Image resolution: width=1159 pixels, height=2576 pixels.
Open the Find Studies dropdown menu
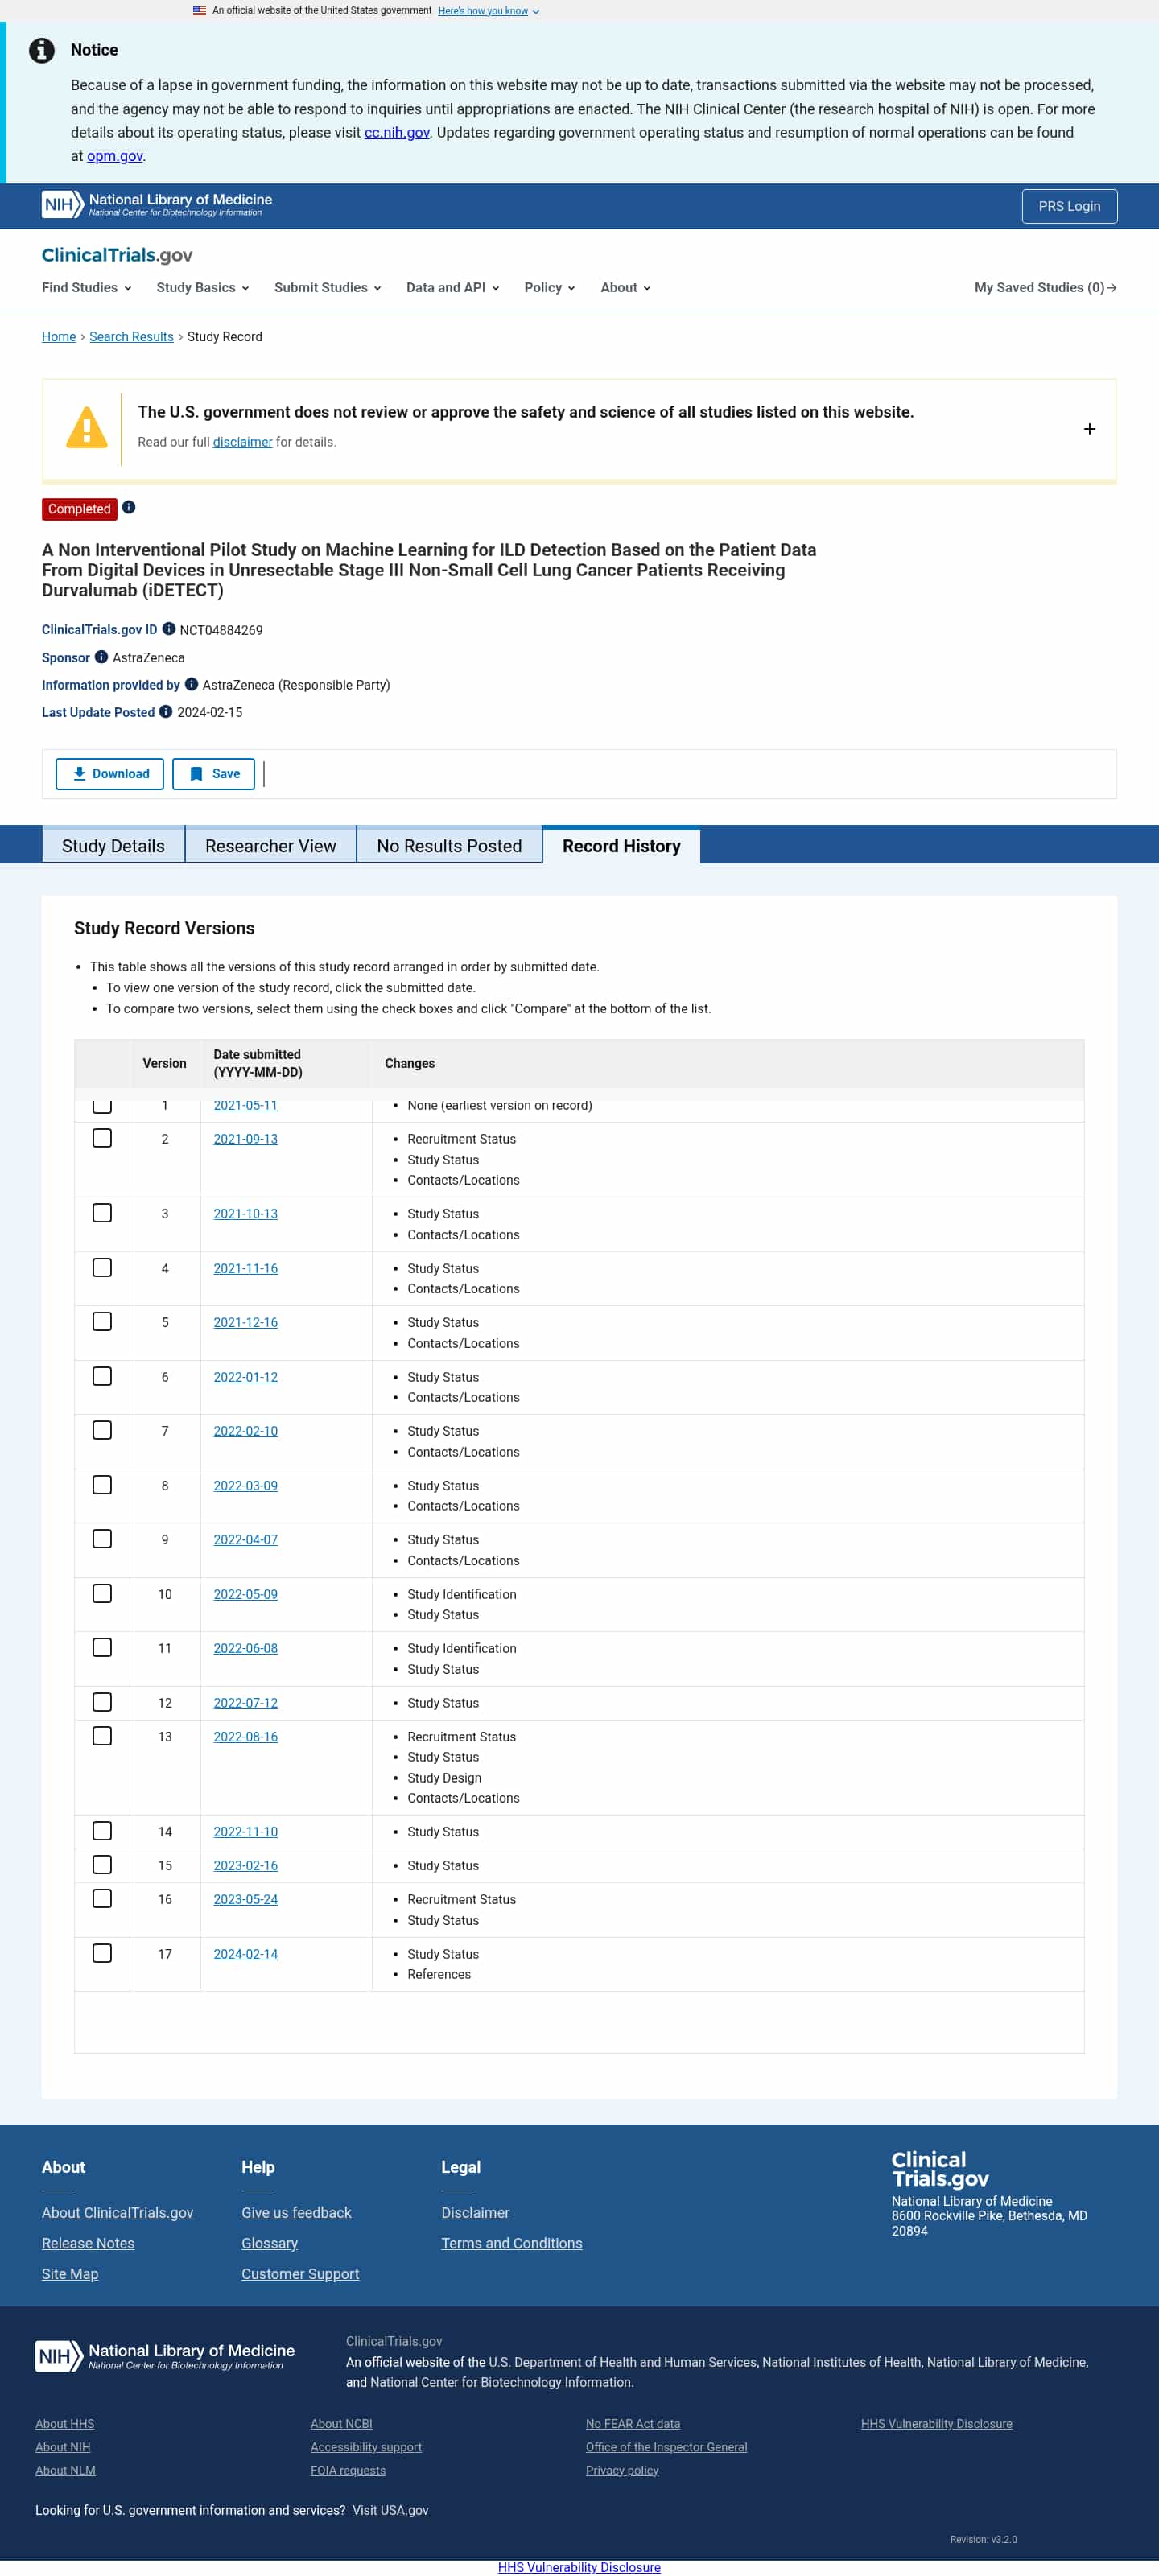(x=87, y=287)
